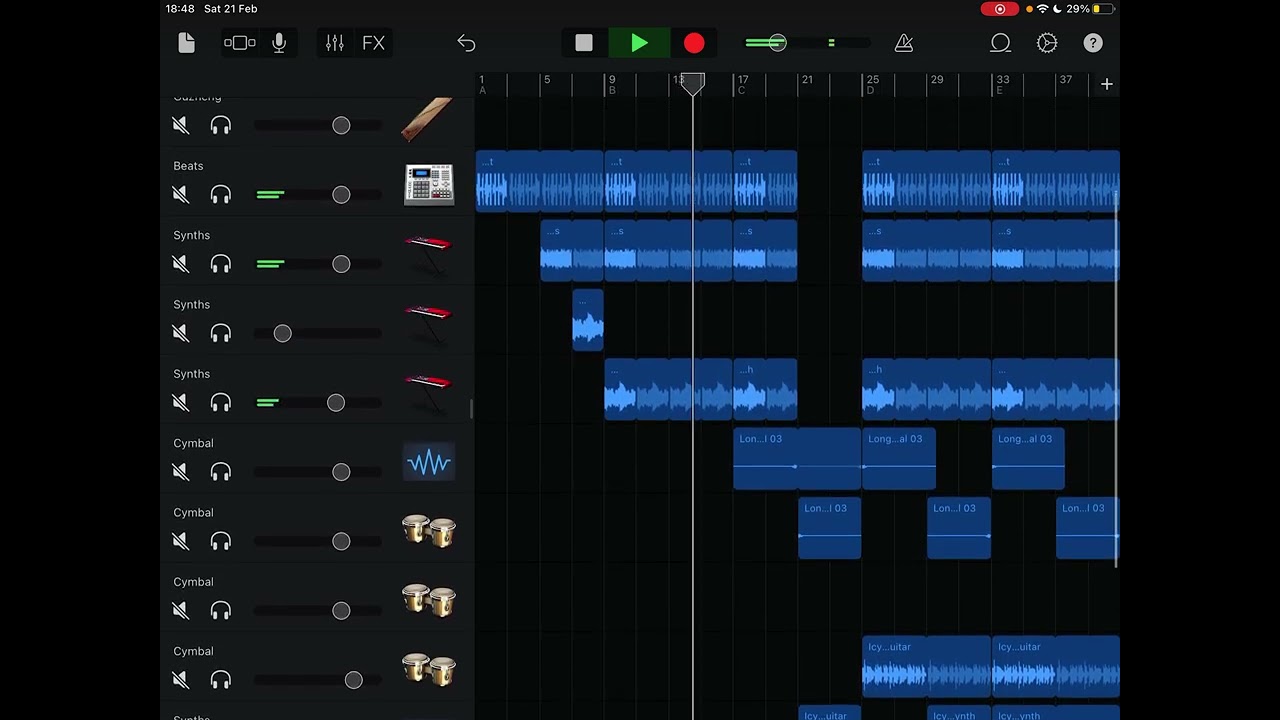
Task: Select the topmost Synths keyboard icon
Action: click(x=428, y=253)
